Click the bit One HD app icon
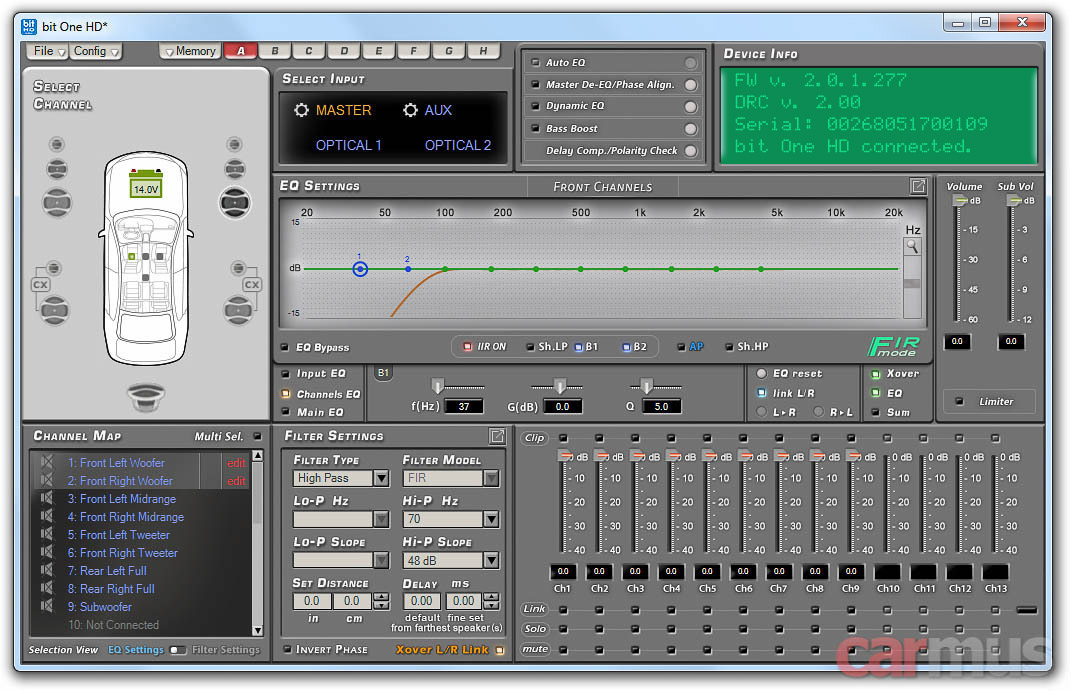Viewport: 1071px width, 691px height. pos(29,27)
